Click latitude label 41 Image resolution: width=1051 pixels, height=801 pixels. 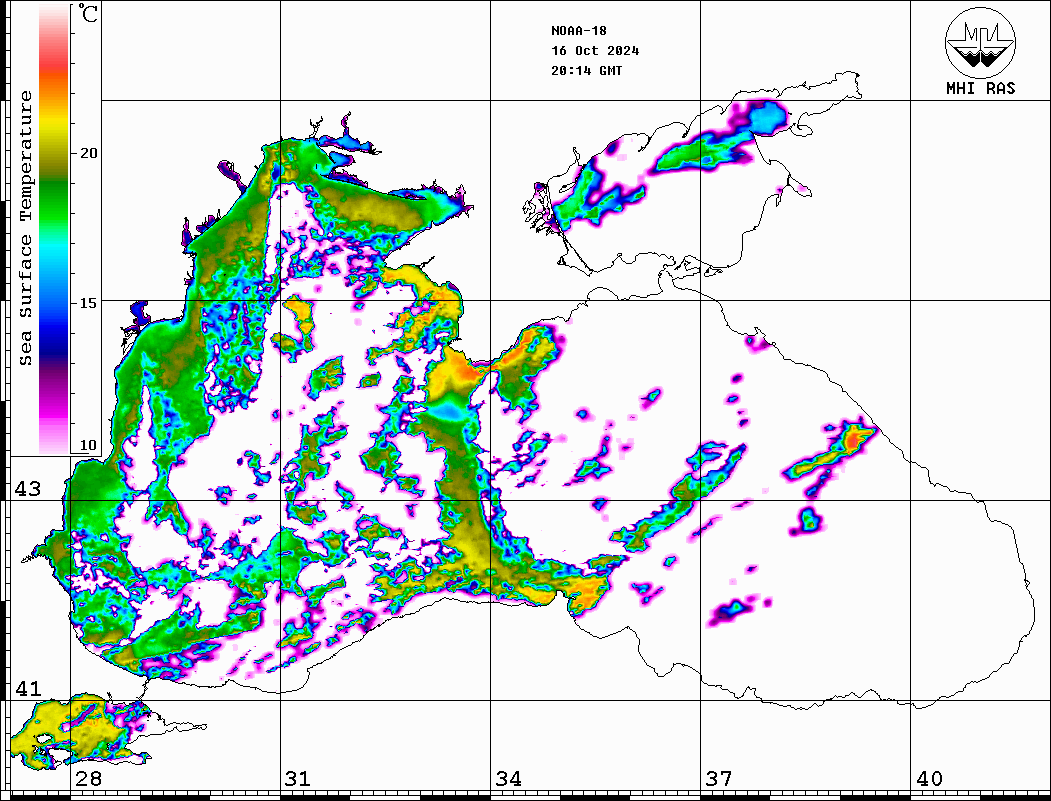point(28,688)
